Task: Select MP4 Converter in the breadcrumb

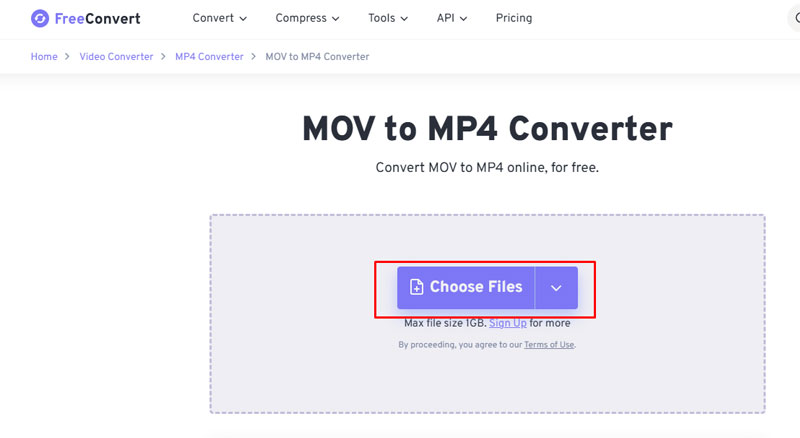Action: click(x=209, y=57)
